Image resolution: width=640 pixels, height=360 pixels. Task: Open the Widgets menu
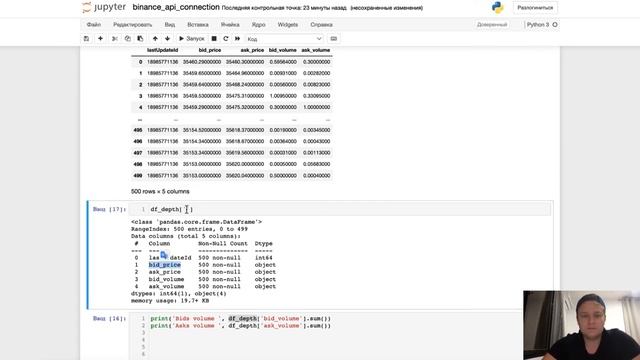(x=288, y=24)
